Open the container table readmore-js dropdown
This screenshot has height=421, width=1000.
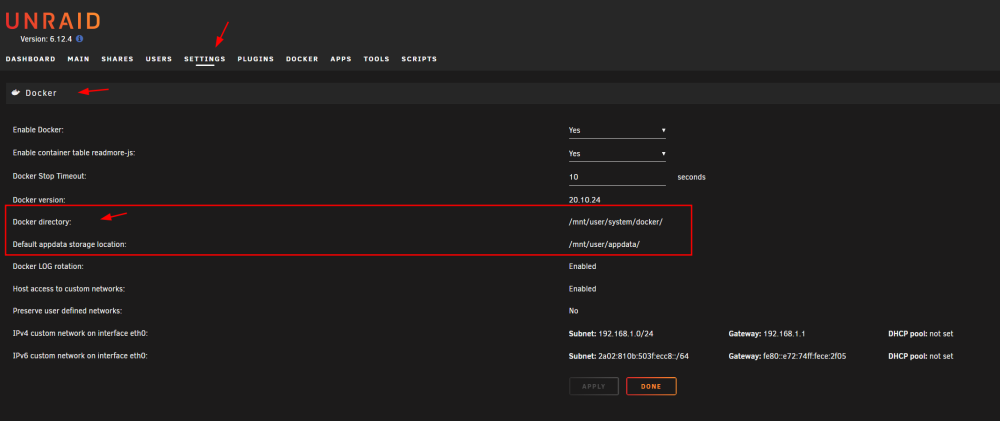(x=617, y=154)
